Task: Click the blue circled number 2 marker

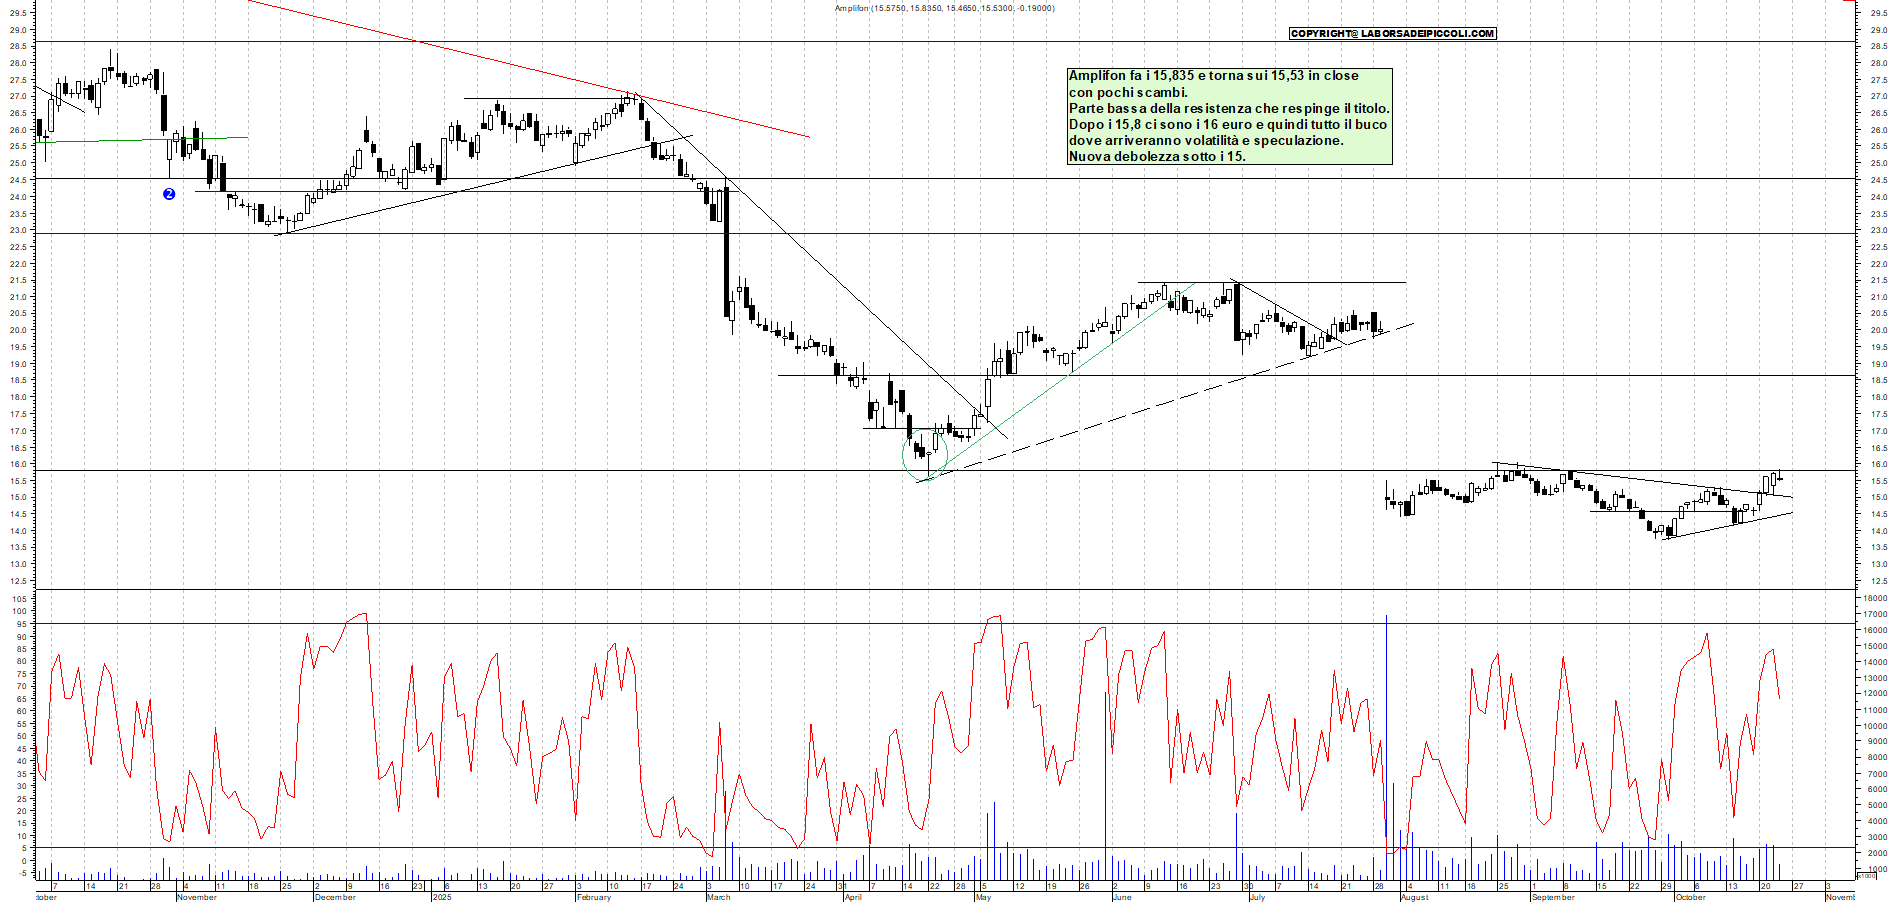Action: pyautogui.click(x=169, y=194)
